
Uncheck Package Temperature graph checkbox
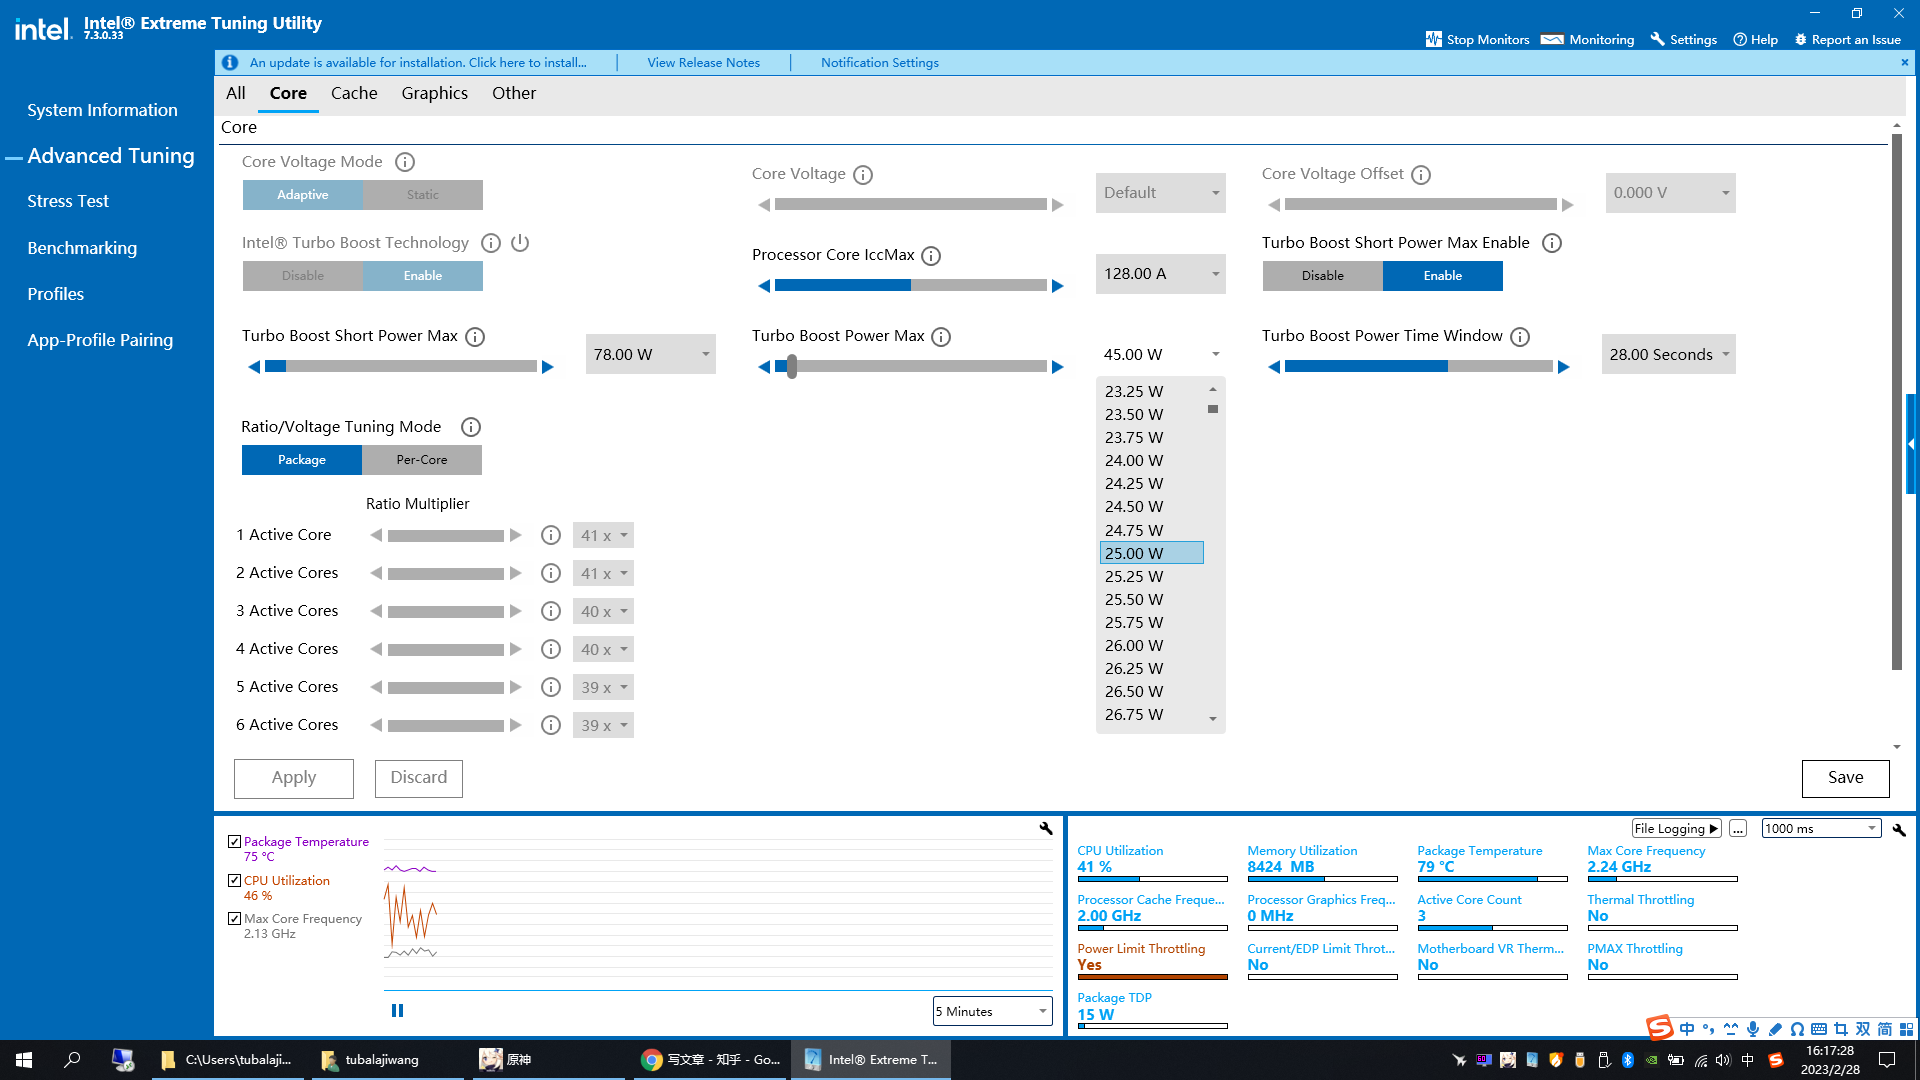click(234, 842)
